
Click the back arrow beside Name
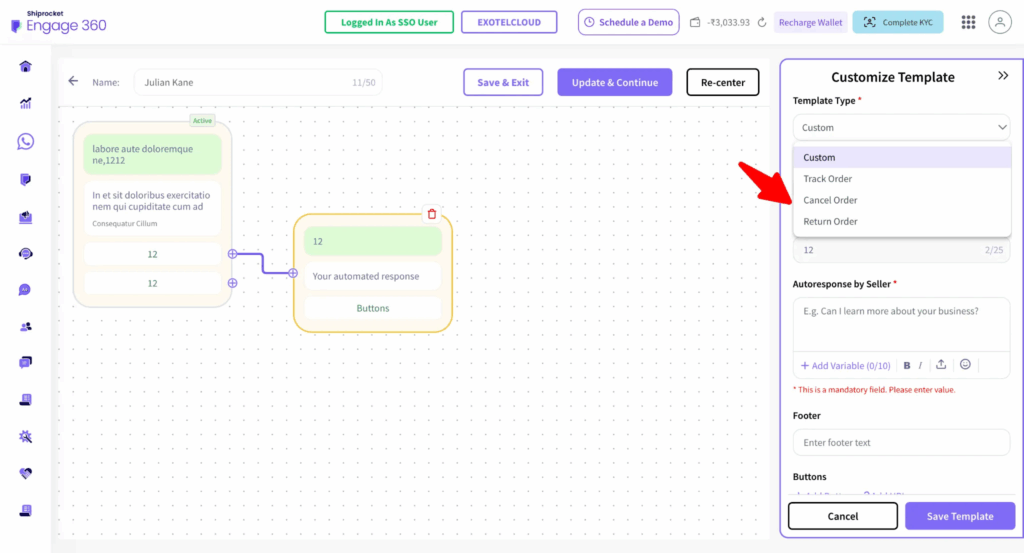coord(73,81)
